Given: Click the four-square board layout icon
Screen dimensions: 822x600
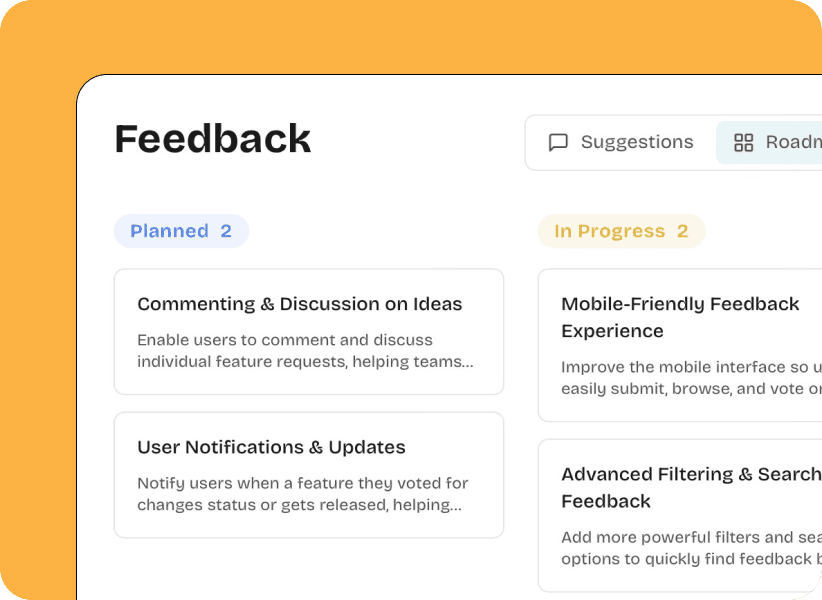Looking at the screenshot, I should [743, 142].
